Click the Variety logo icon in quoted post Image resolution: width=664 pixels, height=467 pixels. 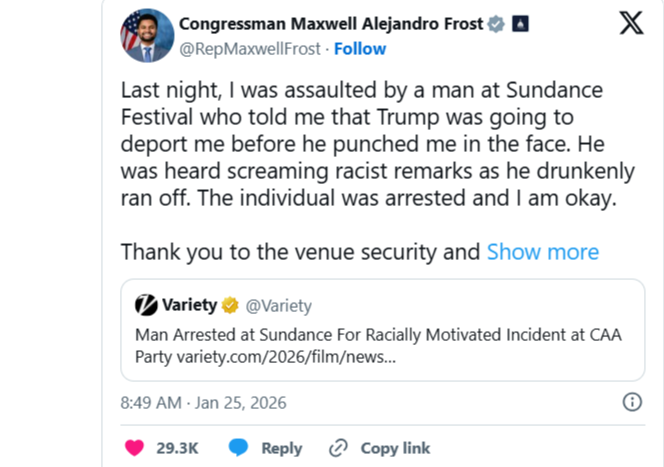pos(146,305)
